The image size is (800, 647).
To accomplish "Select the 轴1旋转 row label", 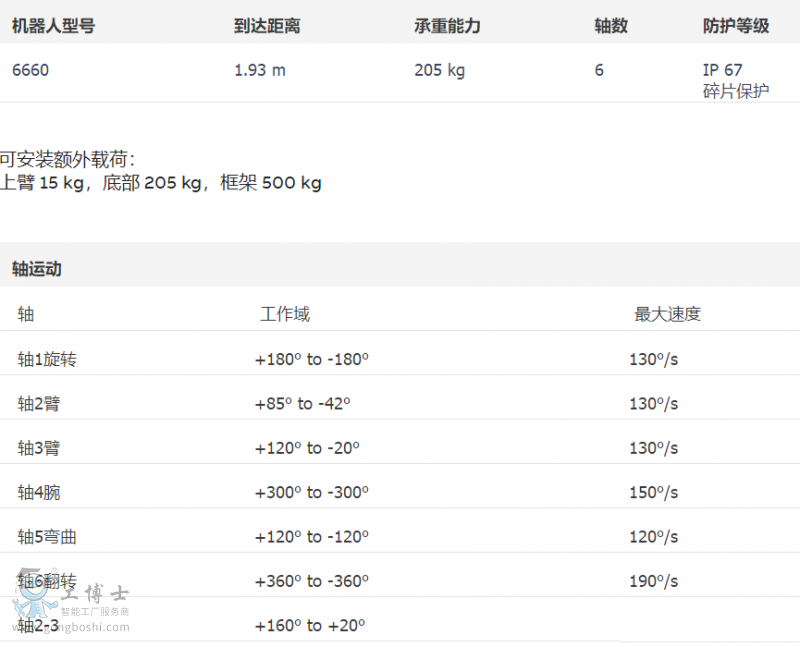I will point(44,358).
